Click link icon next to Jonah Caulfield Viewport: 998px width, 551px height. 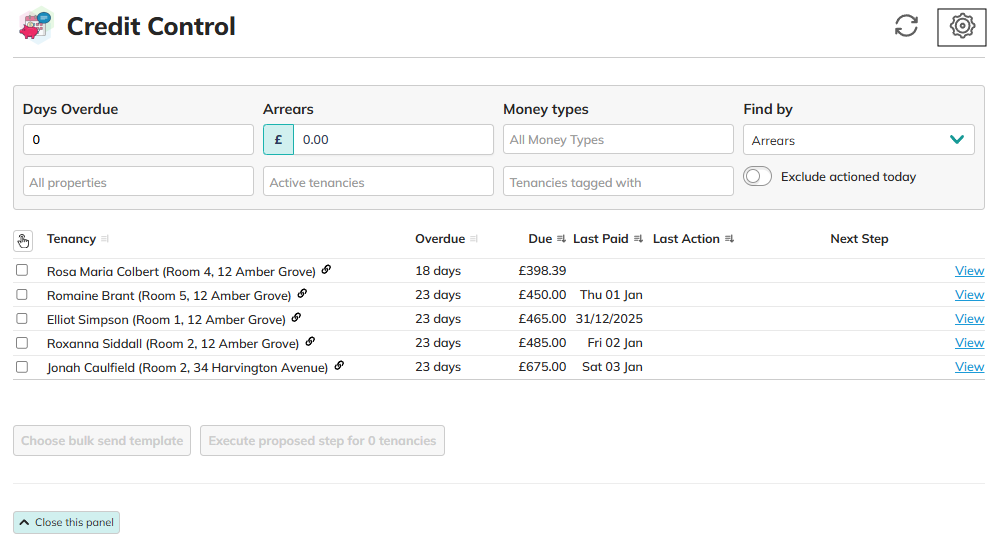coord(339,366)
